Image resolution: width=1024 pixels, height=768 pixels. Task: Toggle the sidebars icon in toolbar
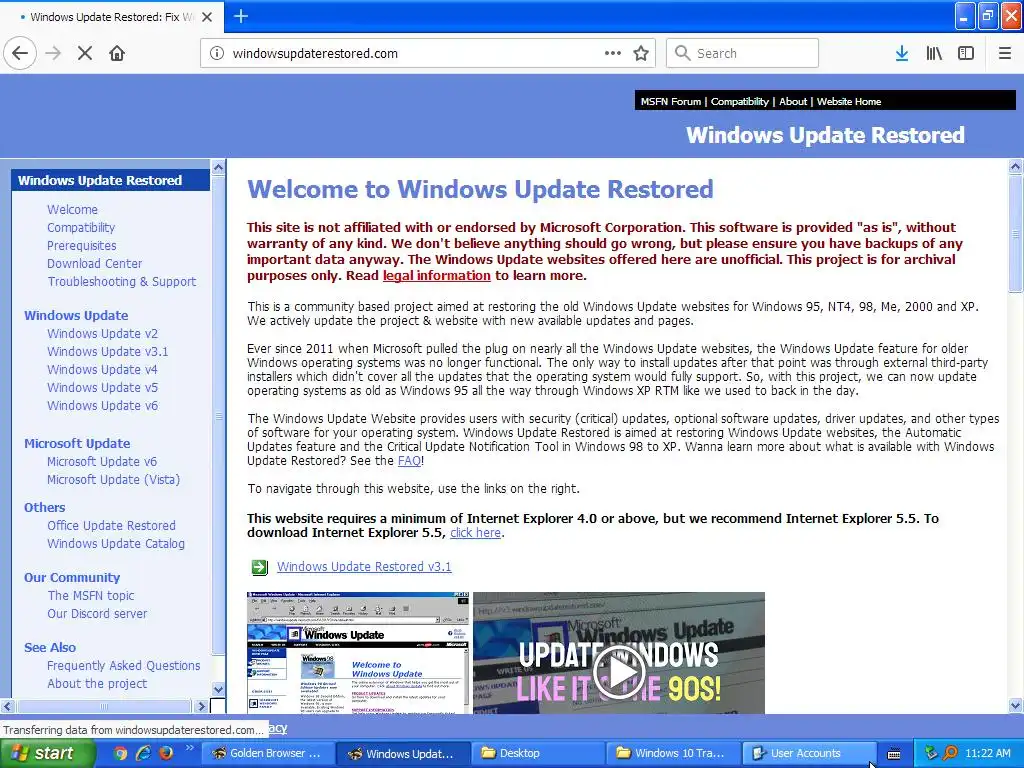pos(966,54)
